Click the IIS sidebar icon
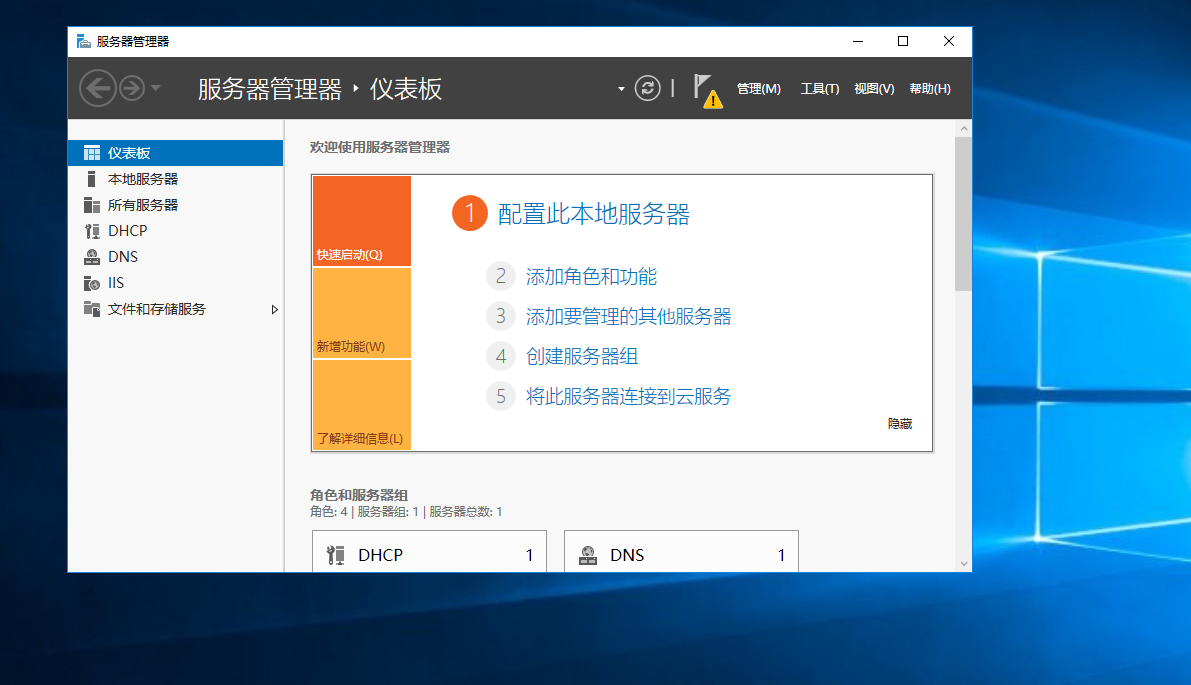 pos(92,283)
